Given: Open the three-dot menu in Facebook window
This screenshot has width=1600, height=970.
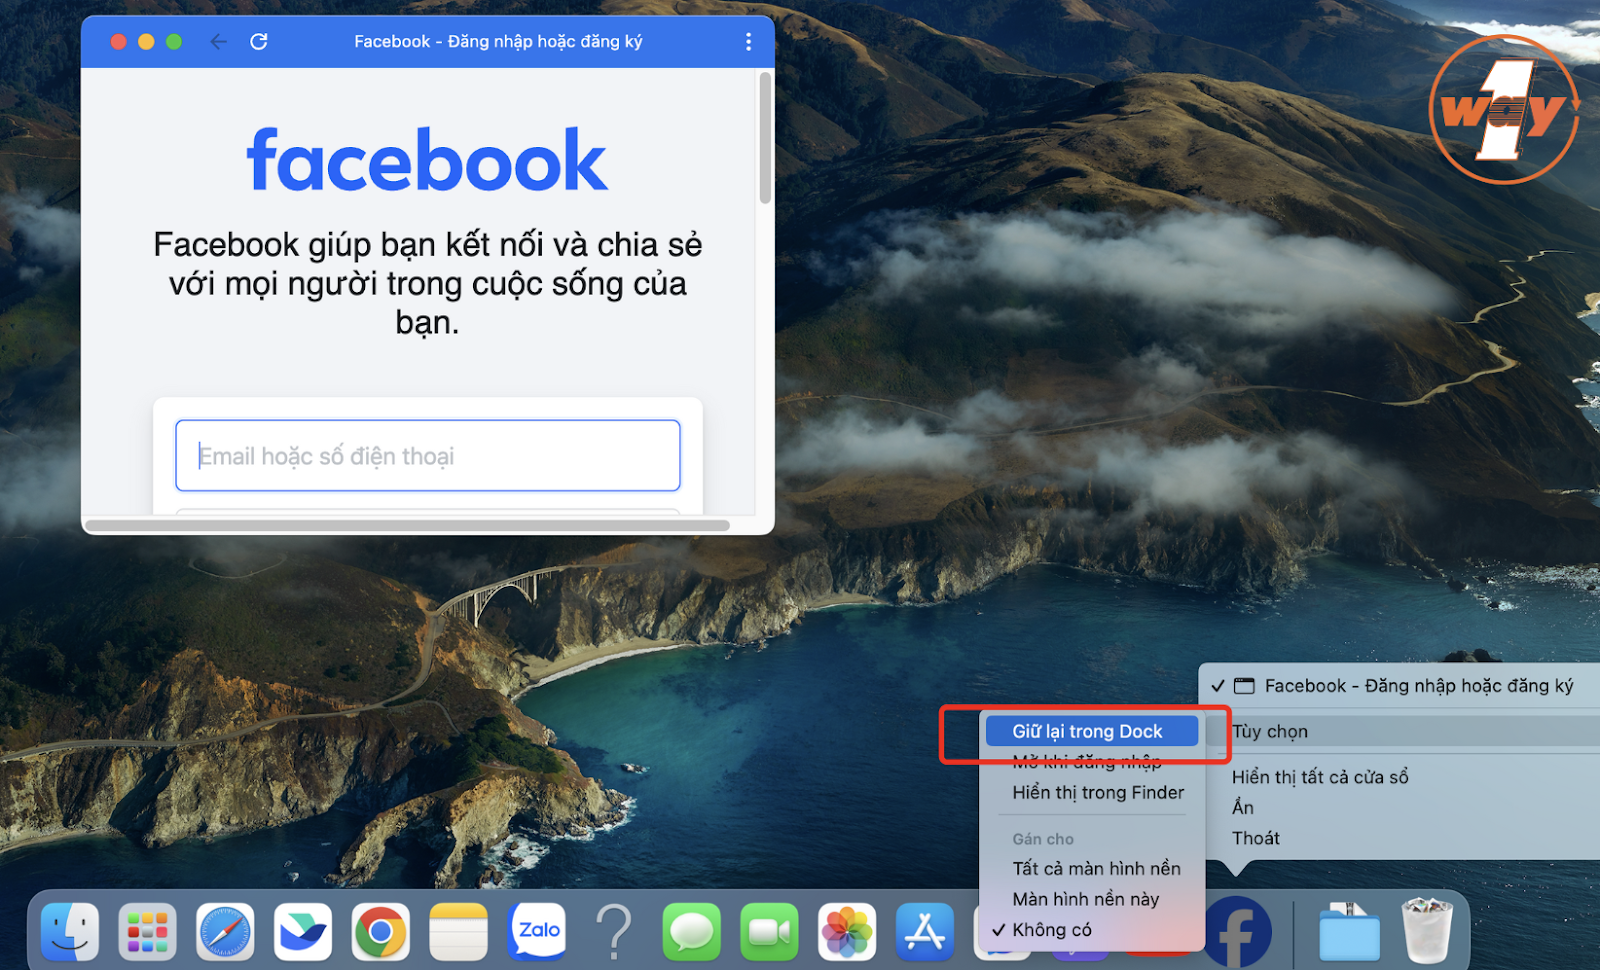Looking at the screenshot, I should [x=748, y=41].
